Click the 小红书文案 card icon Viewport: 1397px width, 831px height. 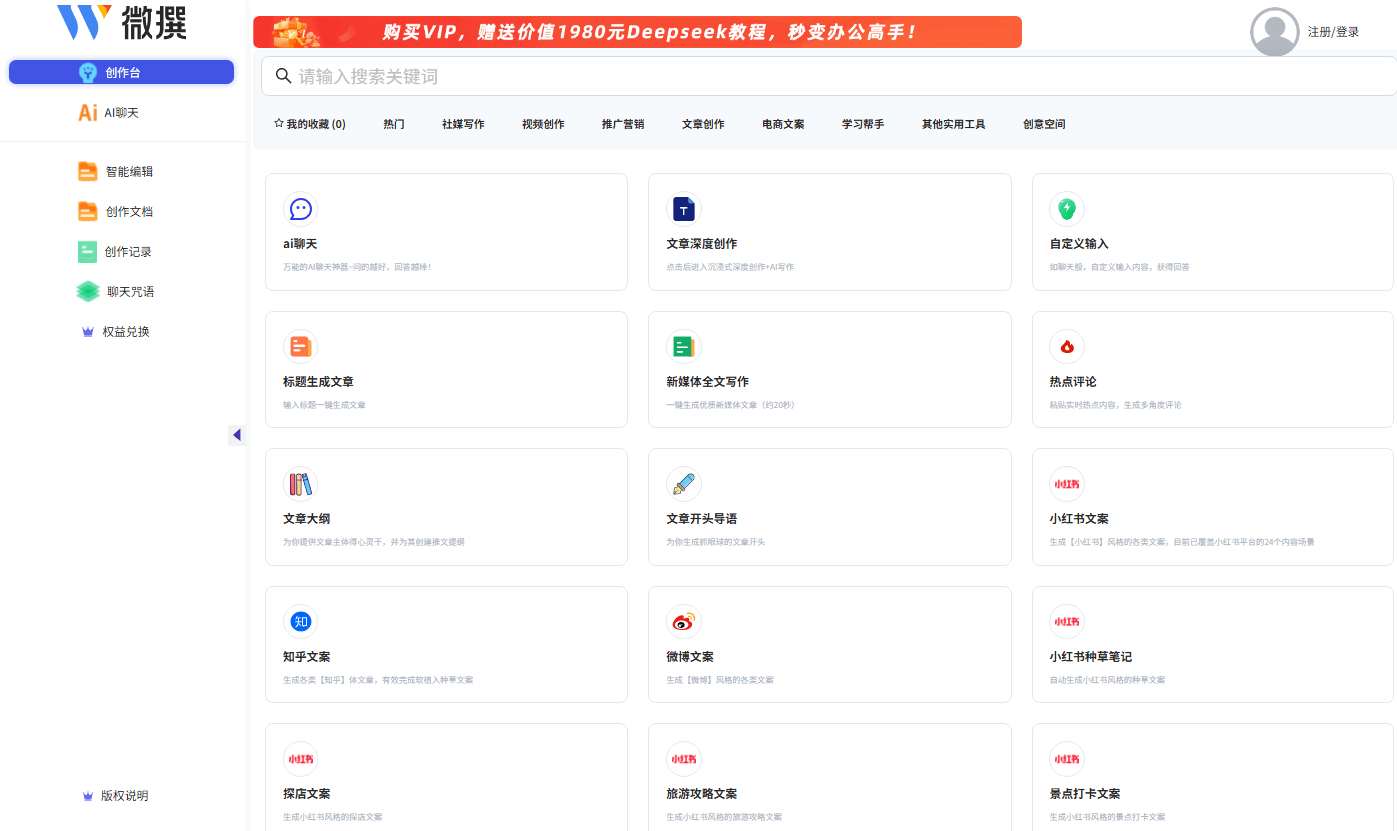tap(1067, 484)
